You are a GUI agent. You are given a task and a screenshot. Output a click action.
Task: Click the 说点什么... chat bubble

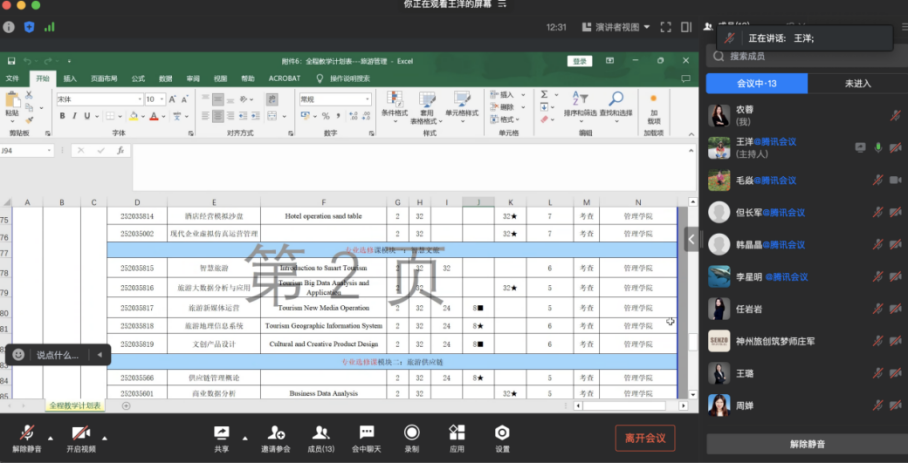pyautogui.click(x=58, y=355)
